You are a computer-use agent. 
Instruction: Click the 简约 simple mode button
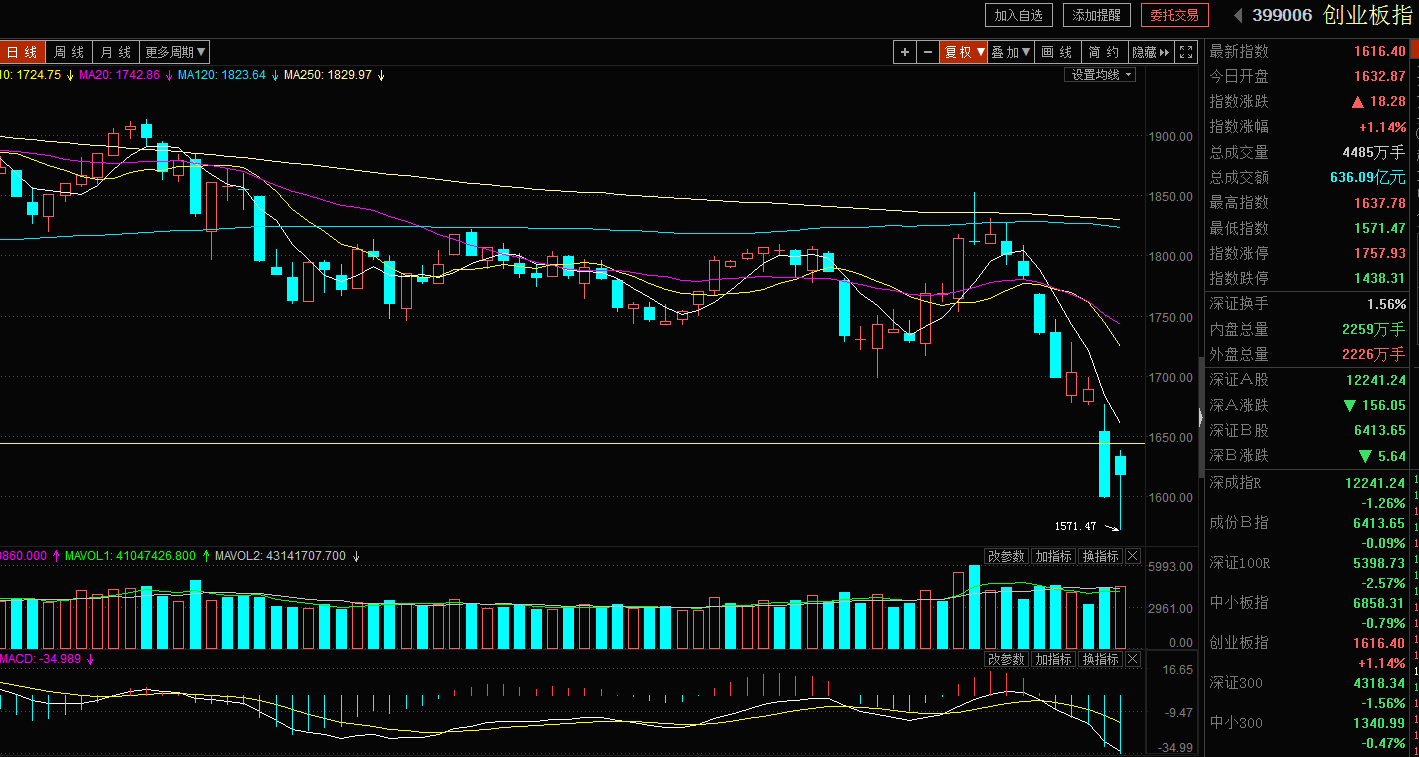click(1104, 52)
